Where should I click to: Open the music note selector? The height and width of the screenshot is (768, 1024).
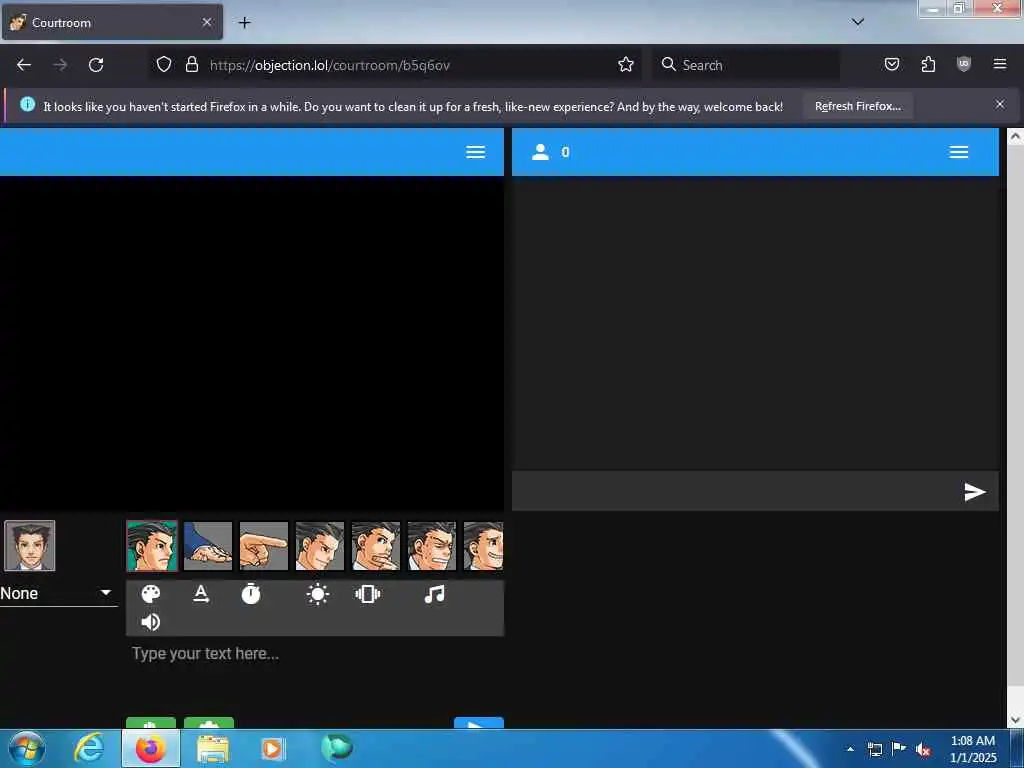[x=434, y=594]
